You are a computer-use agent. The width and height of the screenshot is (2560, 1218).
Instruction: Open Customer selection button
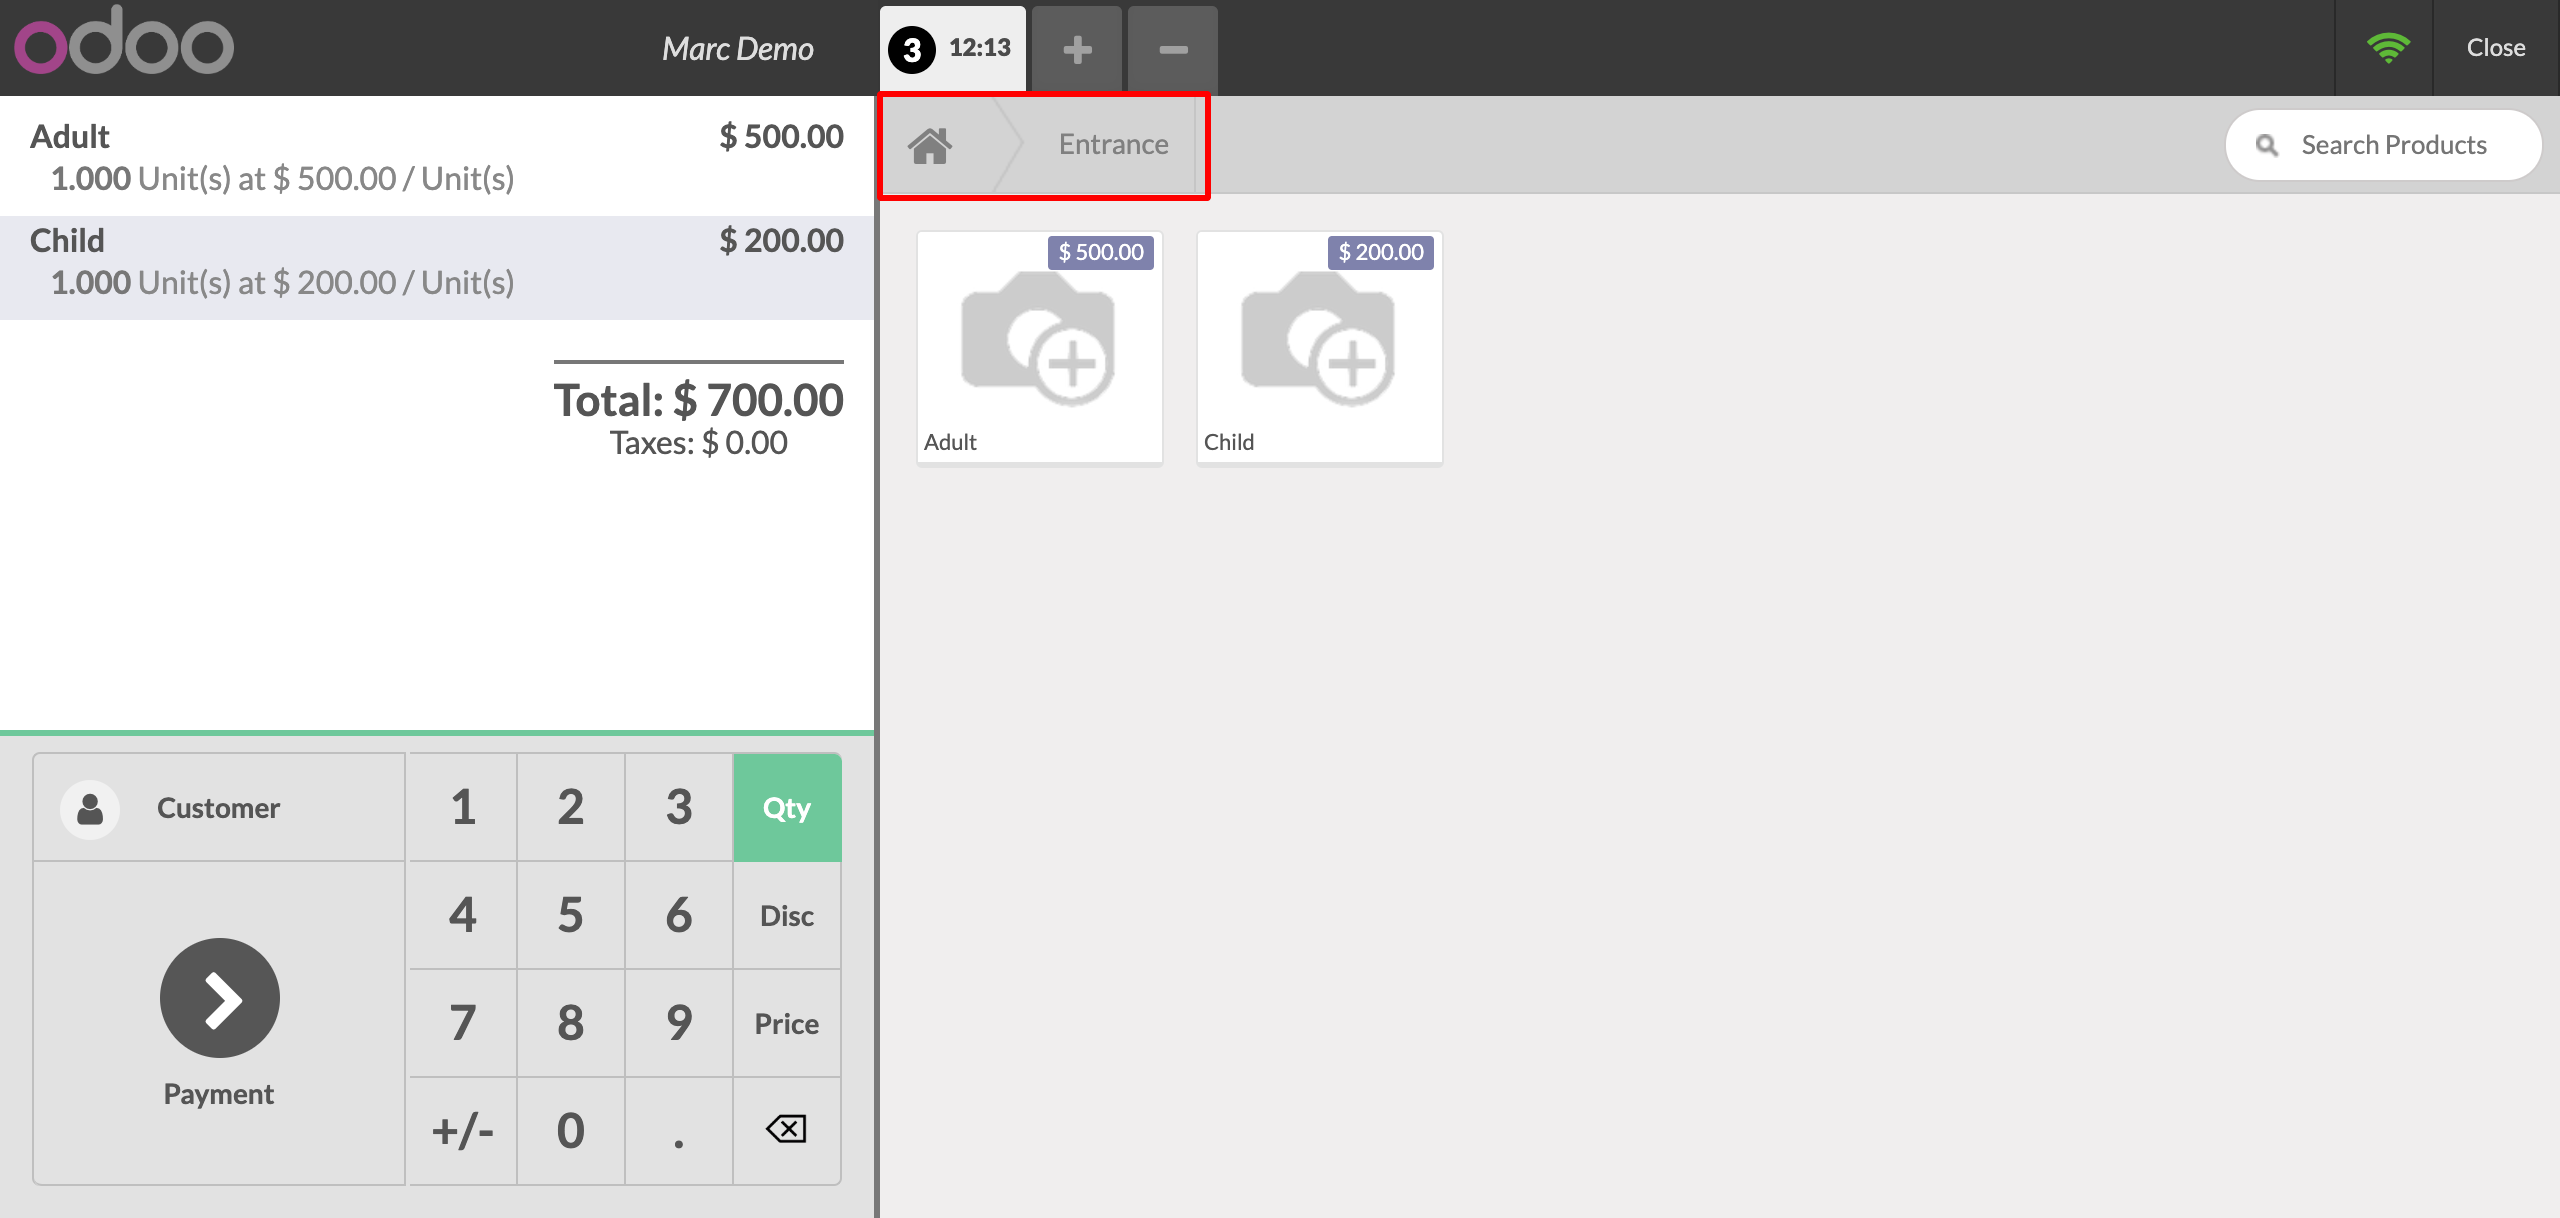[219, 808]
